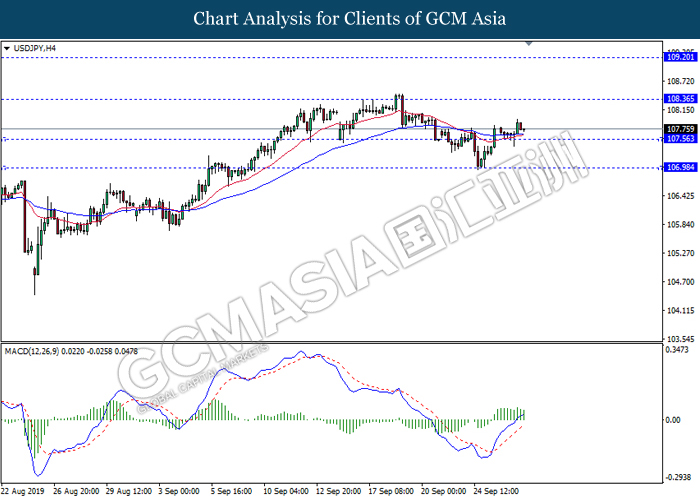
Task: Click the current price 107.759 label
Action: (x=680, y=129)
